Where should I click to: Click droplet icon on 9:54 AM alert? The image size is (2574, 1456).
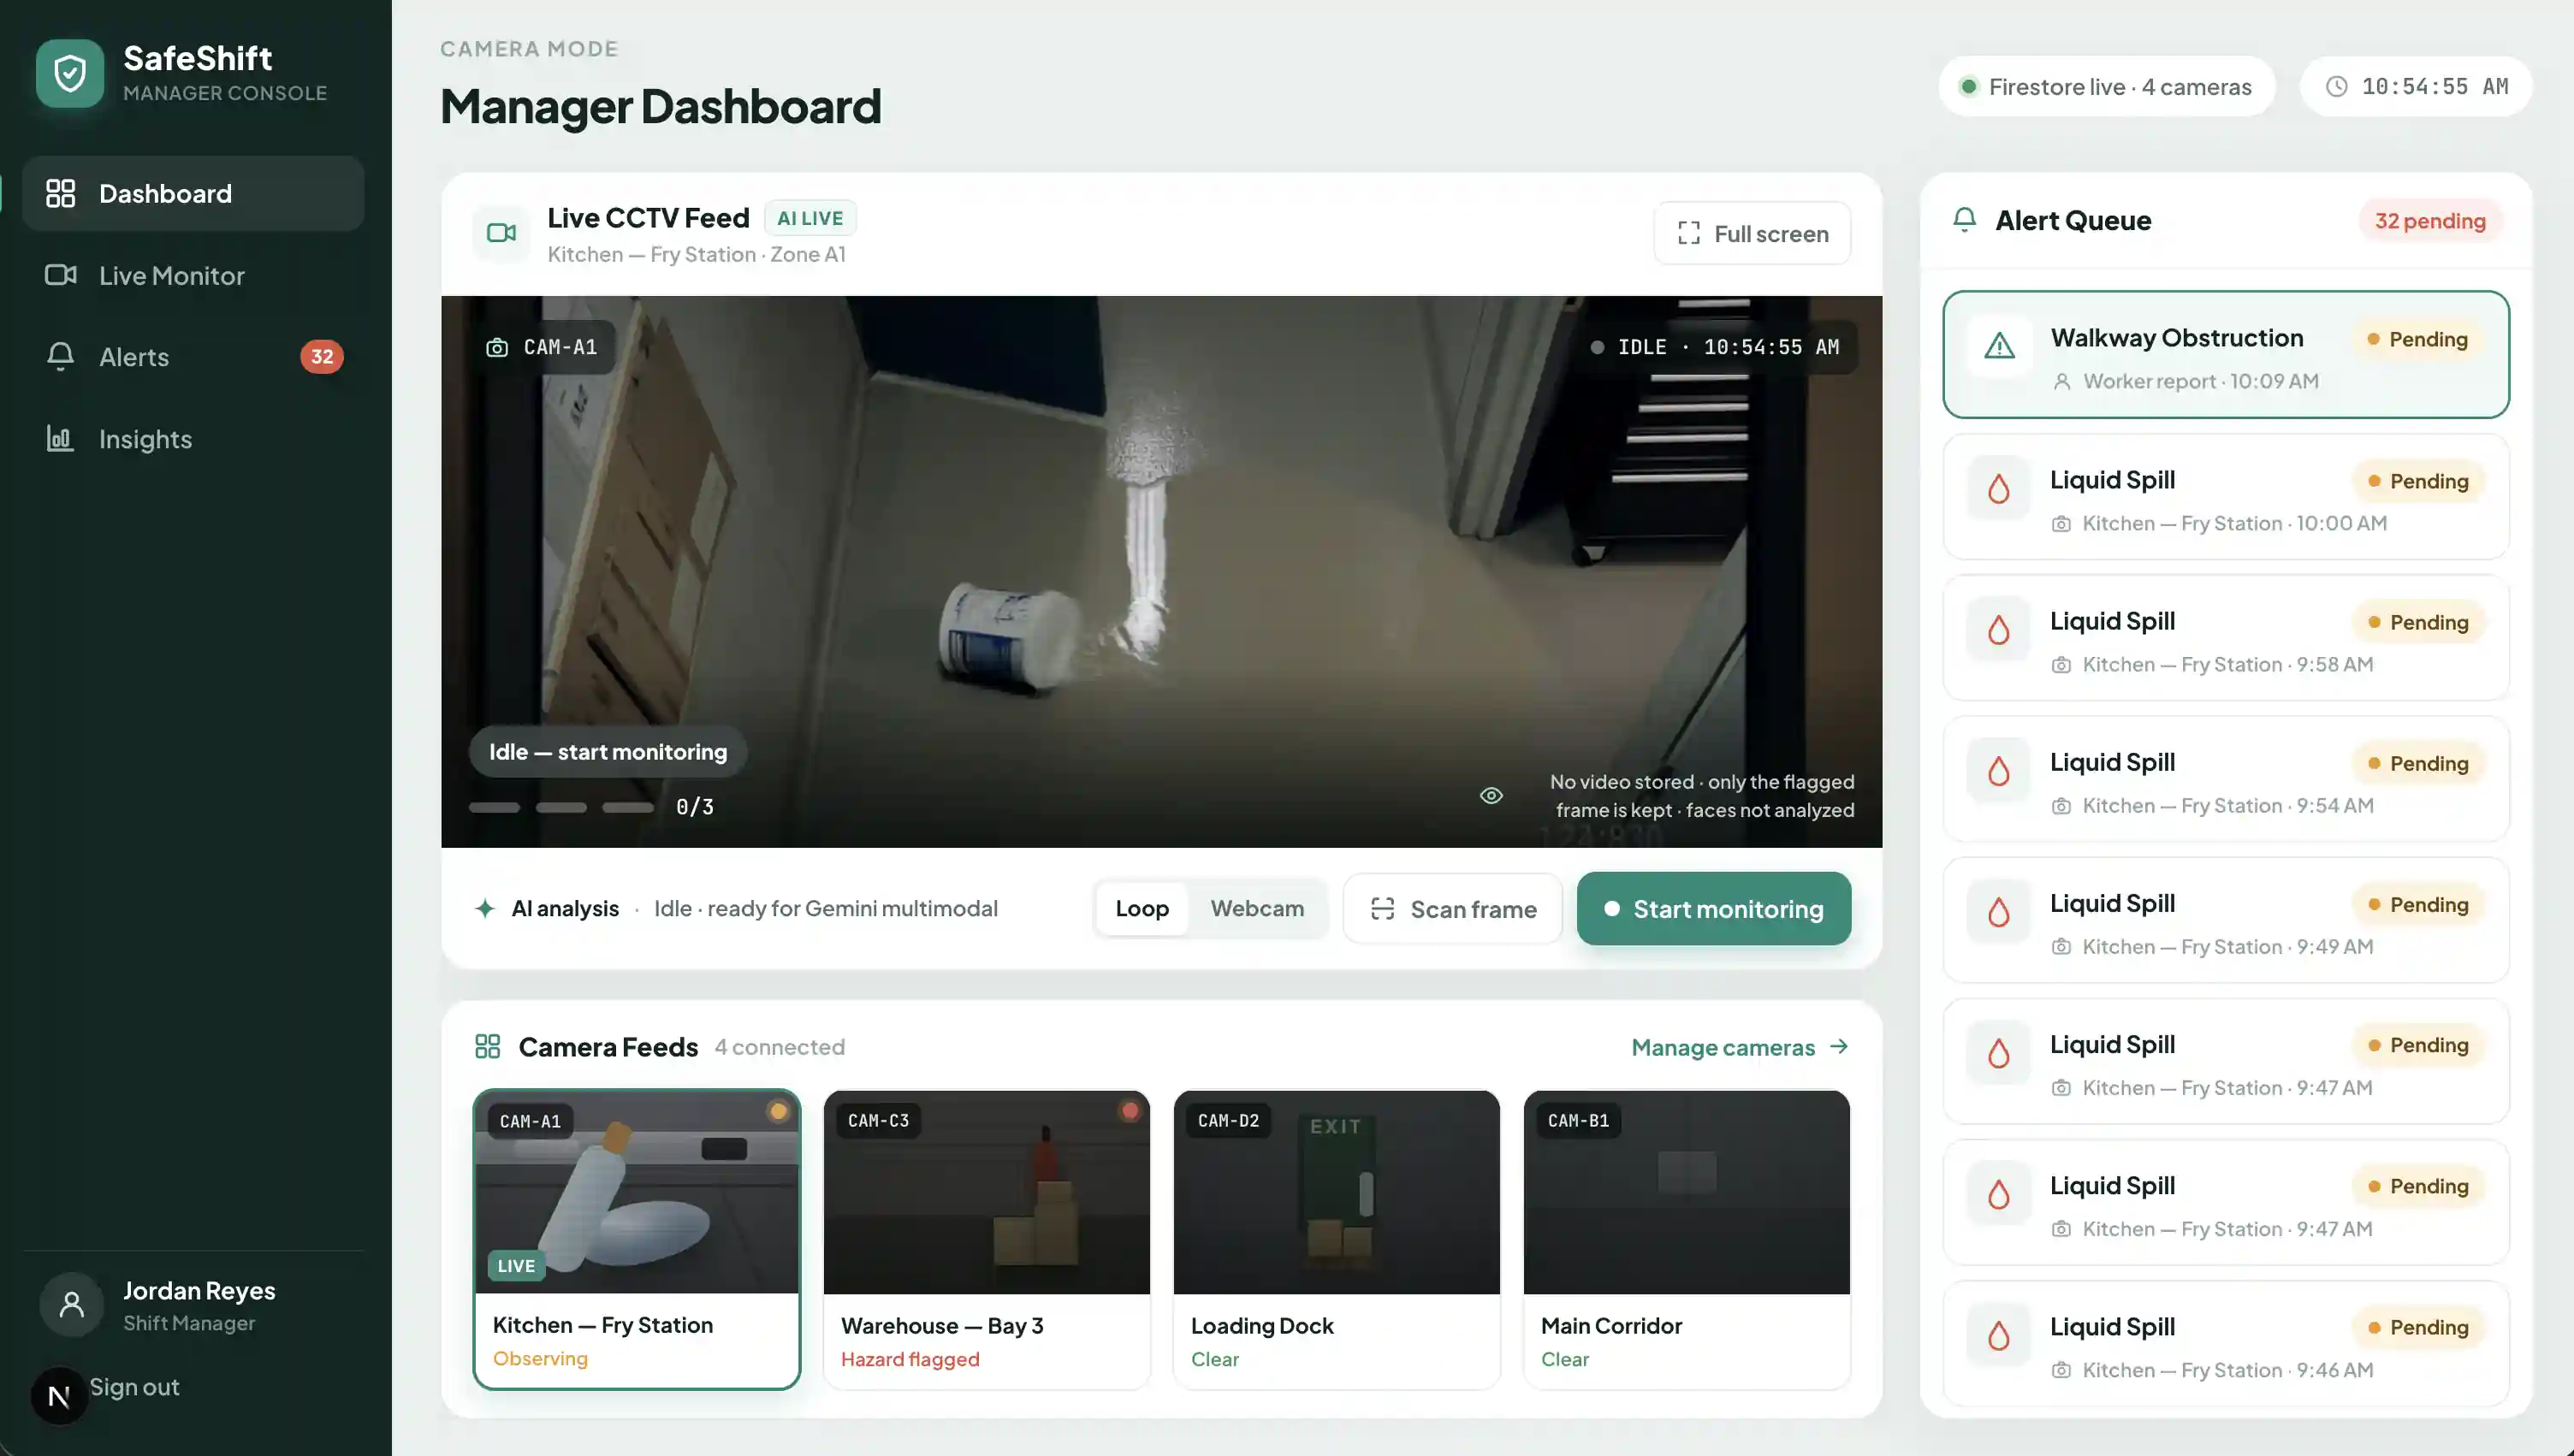pos(1998,771)
